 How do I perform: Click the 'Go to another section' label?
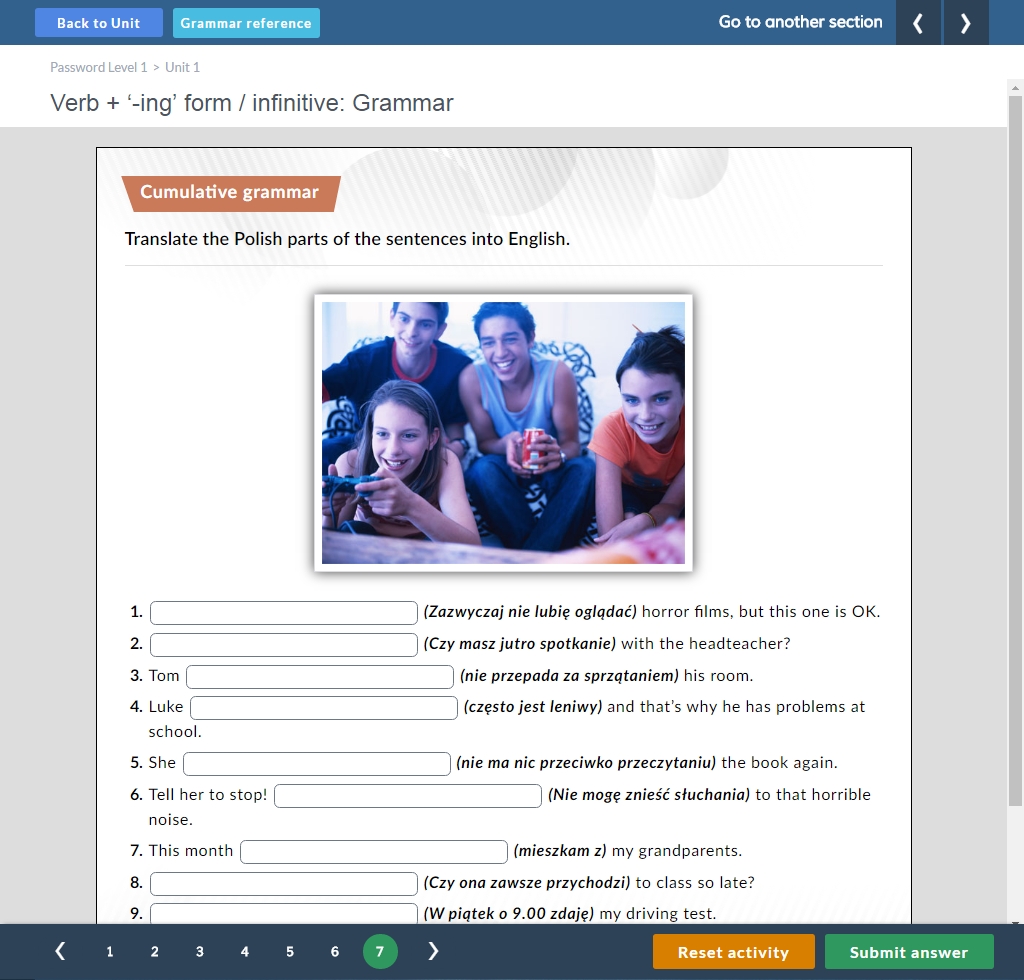(801, 22)
